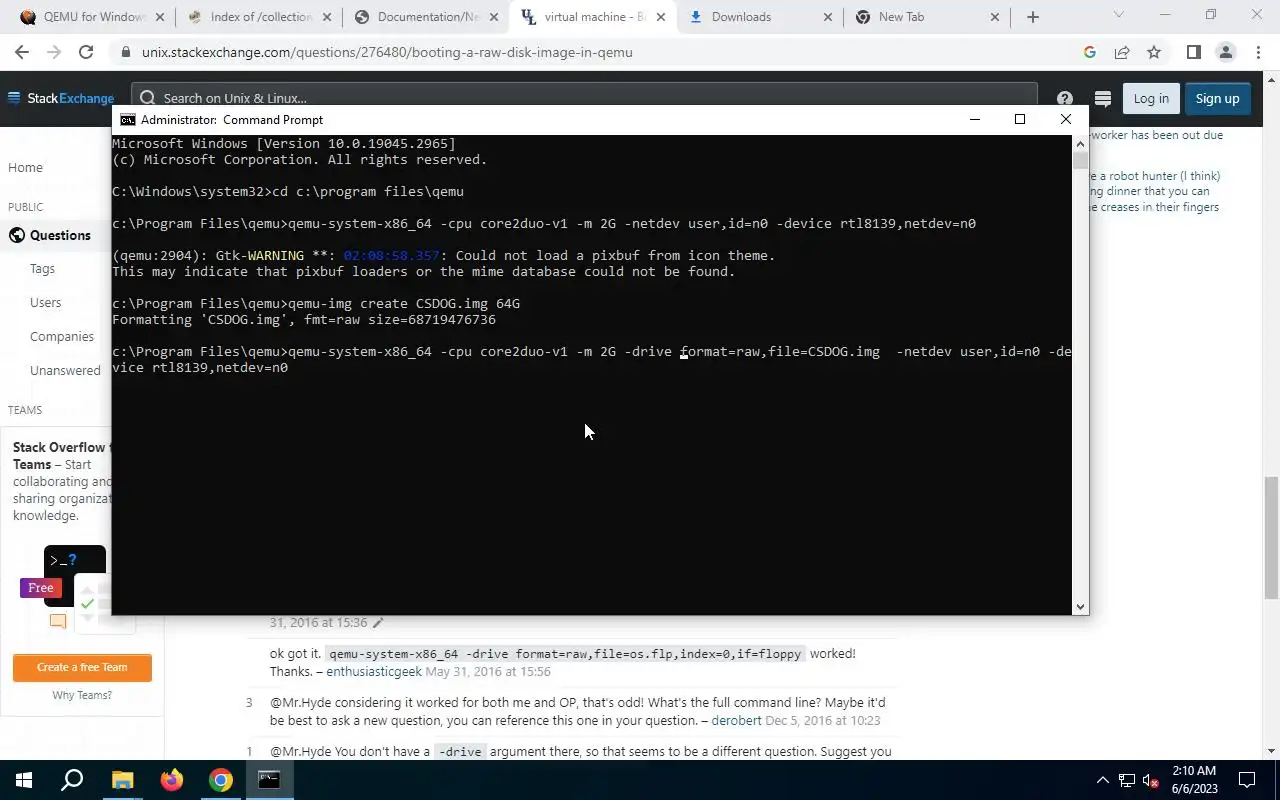Open derobert user profile link
The height and width of the screenshot is (800, 1280).
pyautogui.click(x=736, y=720)
